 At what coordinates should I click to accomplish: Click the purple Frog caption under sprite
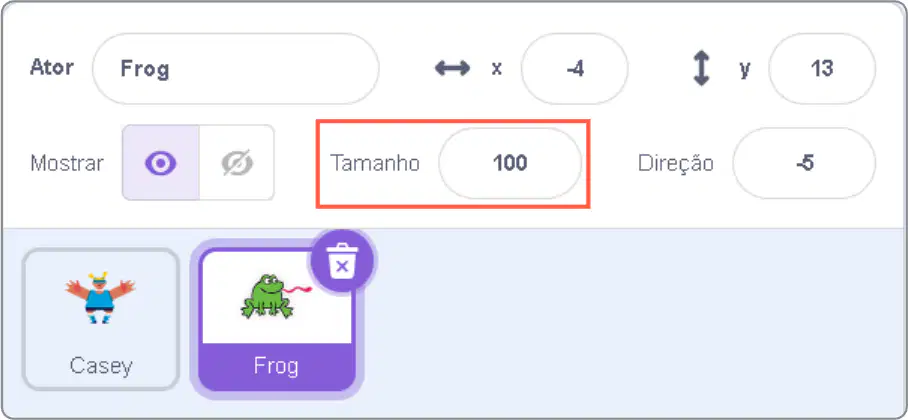[x=276, y=366]
